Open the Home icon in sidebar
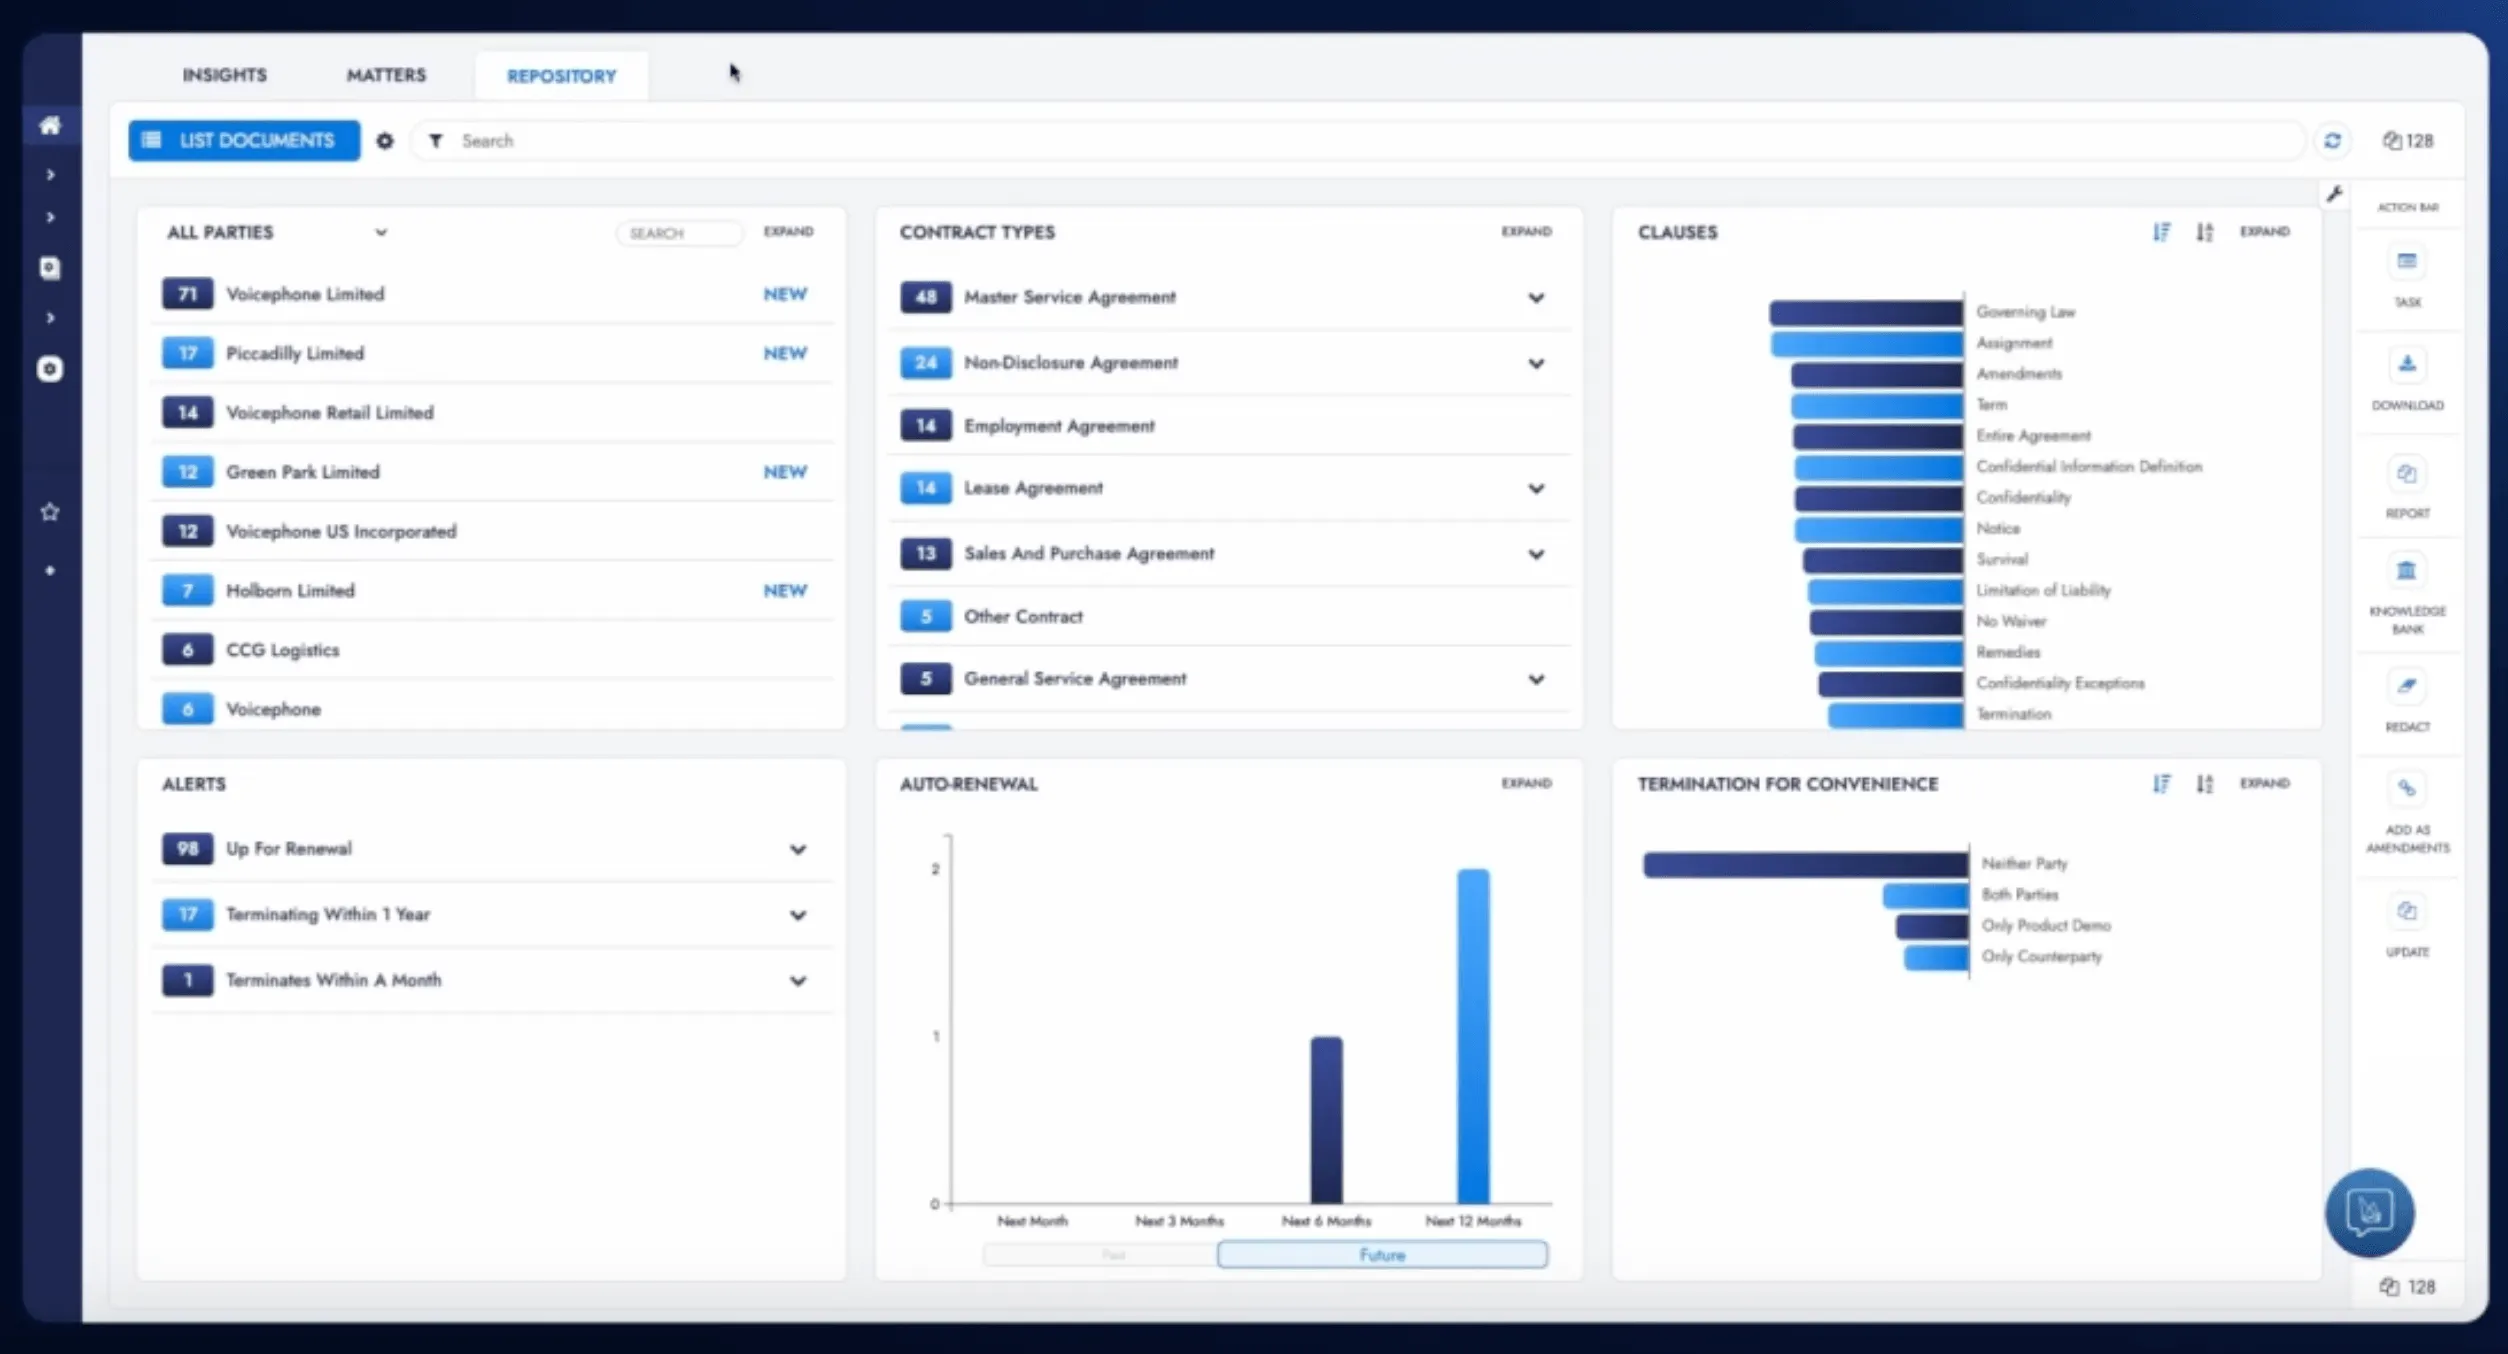Viewport: 2508px width, 1354px height. 50,125
